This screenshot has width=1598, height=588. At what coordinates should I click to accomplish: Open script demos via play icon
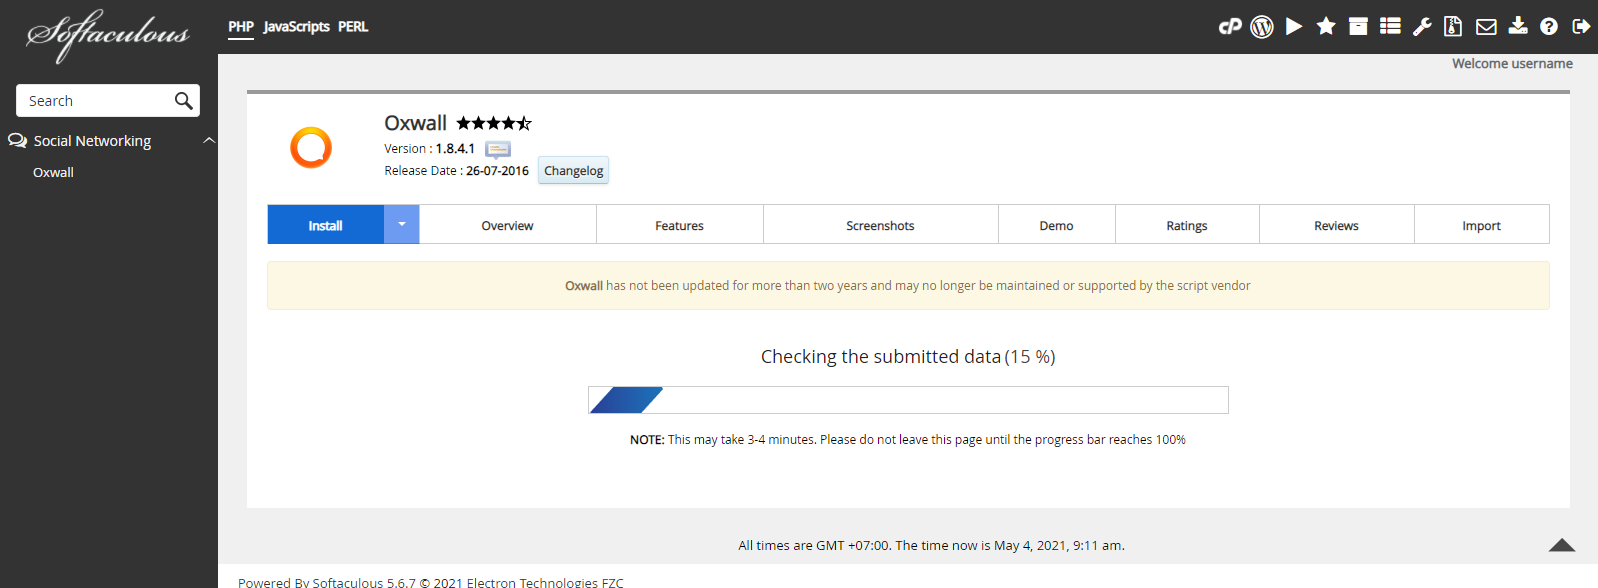coord(1294,27)
